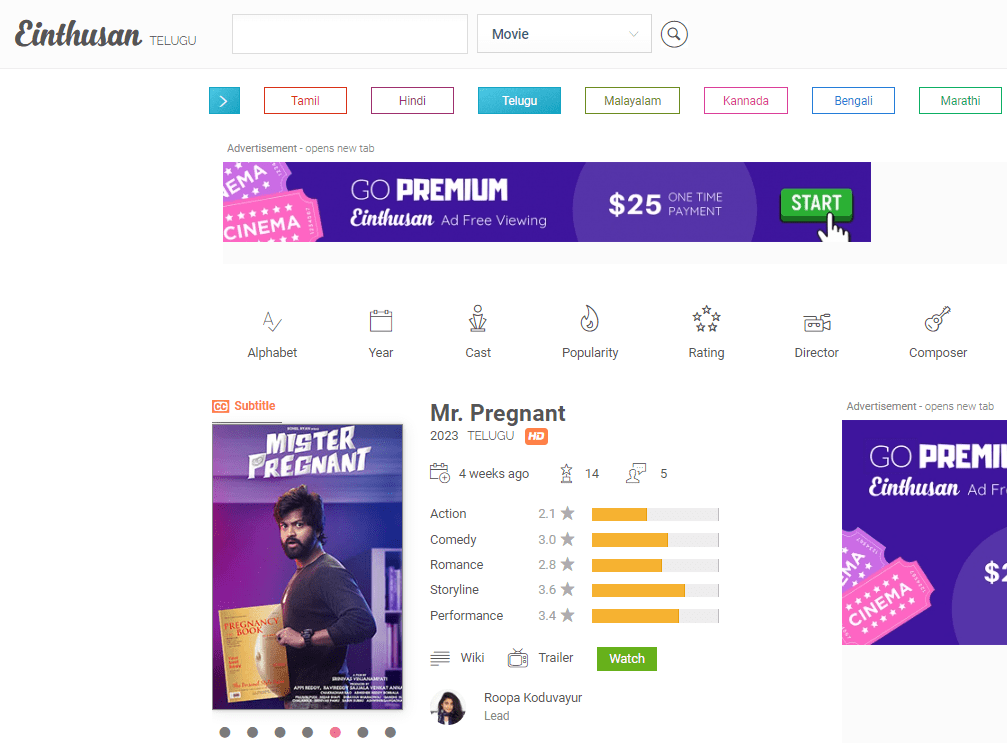Click the magnifier search icon
This screenshot has width=1007, height=747.
pos(674,34)
